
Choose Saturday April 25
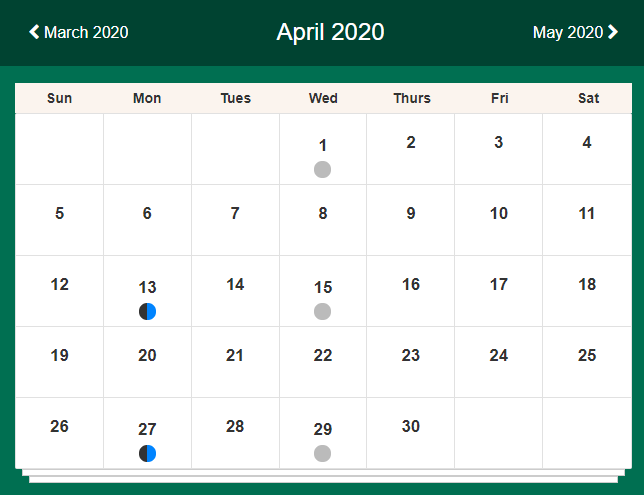click(x=587, y=355)
